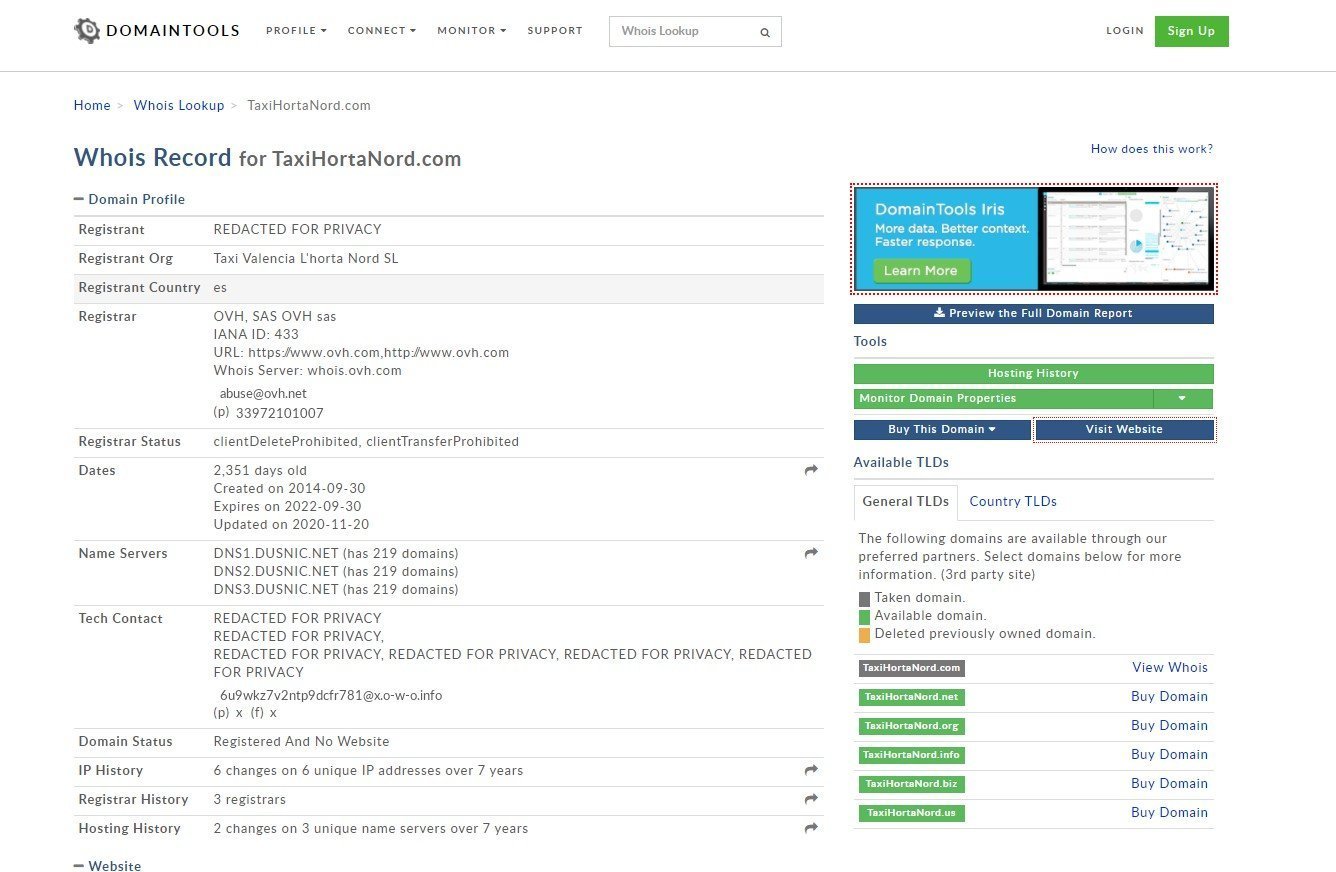Viewport: 1336px width, 872px height.
Task: Click the '3 registrars' text
Action: tap(250, 799)
